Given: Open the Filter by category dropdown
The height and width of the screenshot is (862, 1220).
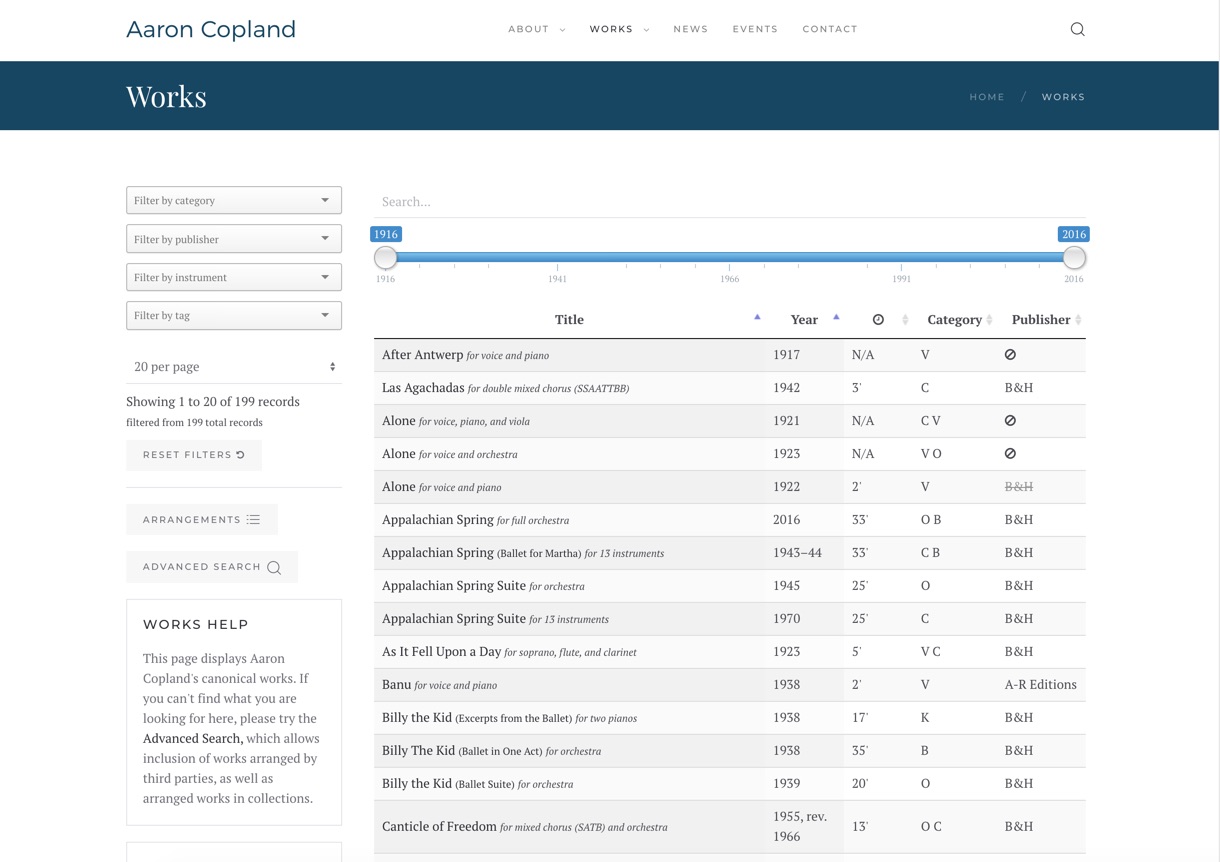Looking at the screenshot, I should click(x=234, y=200).
